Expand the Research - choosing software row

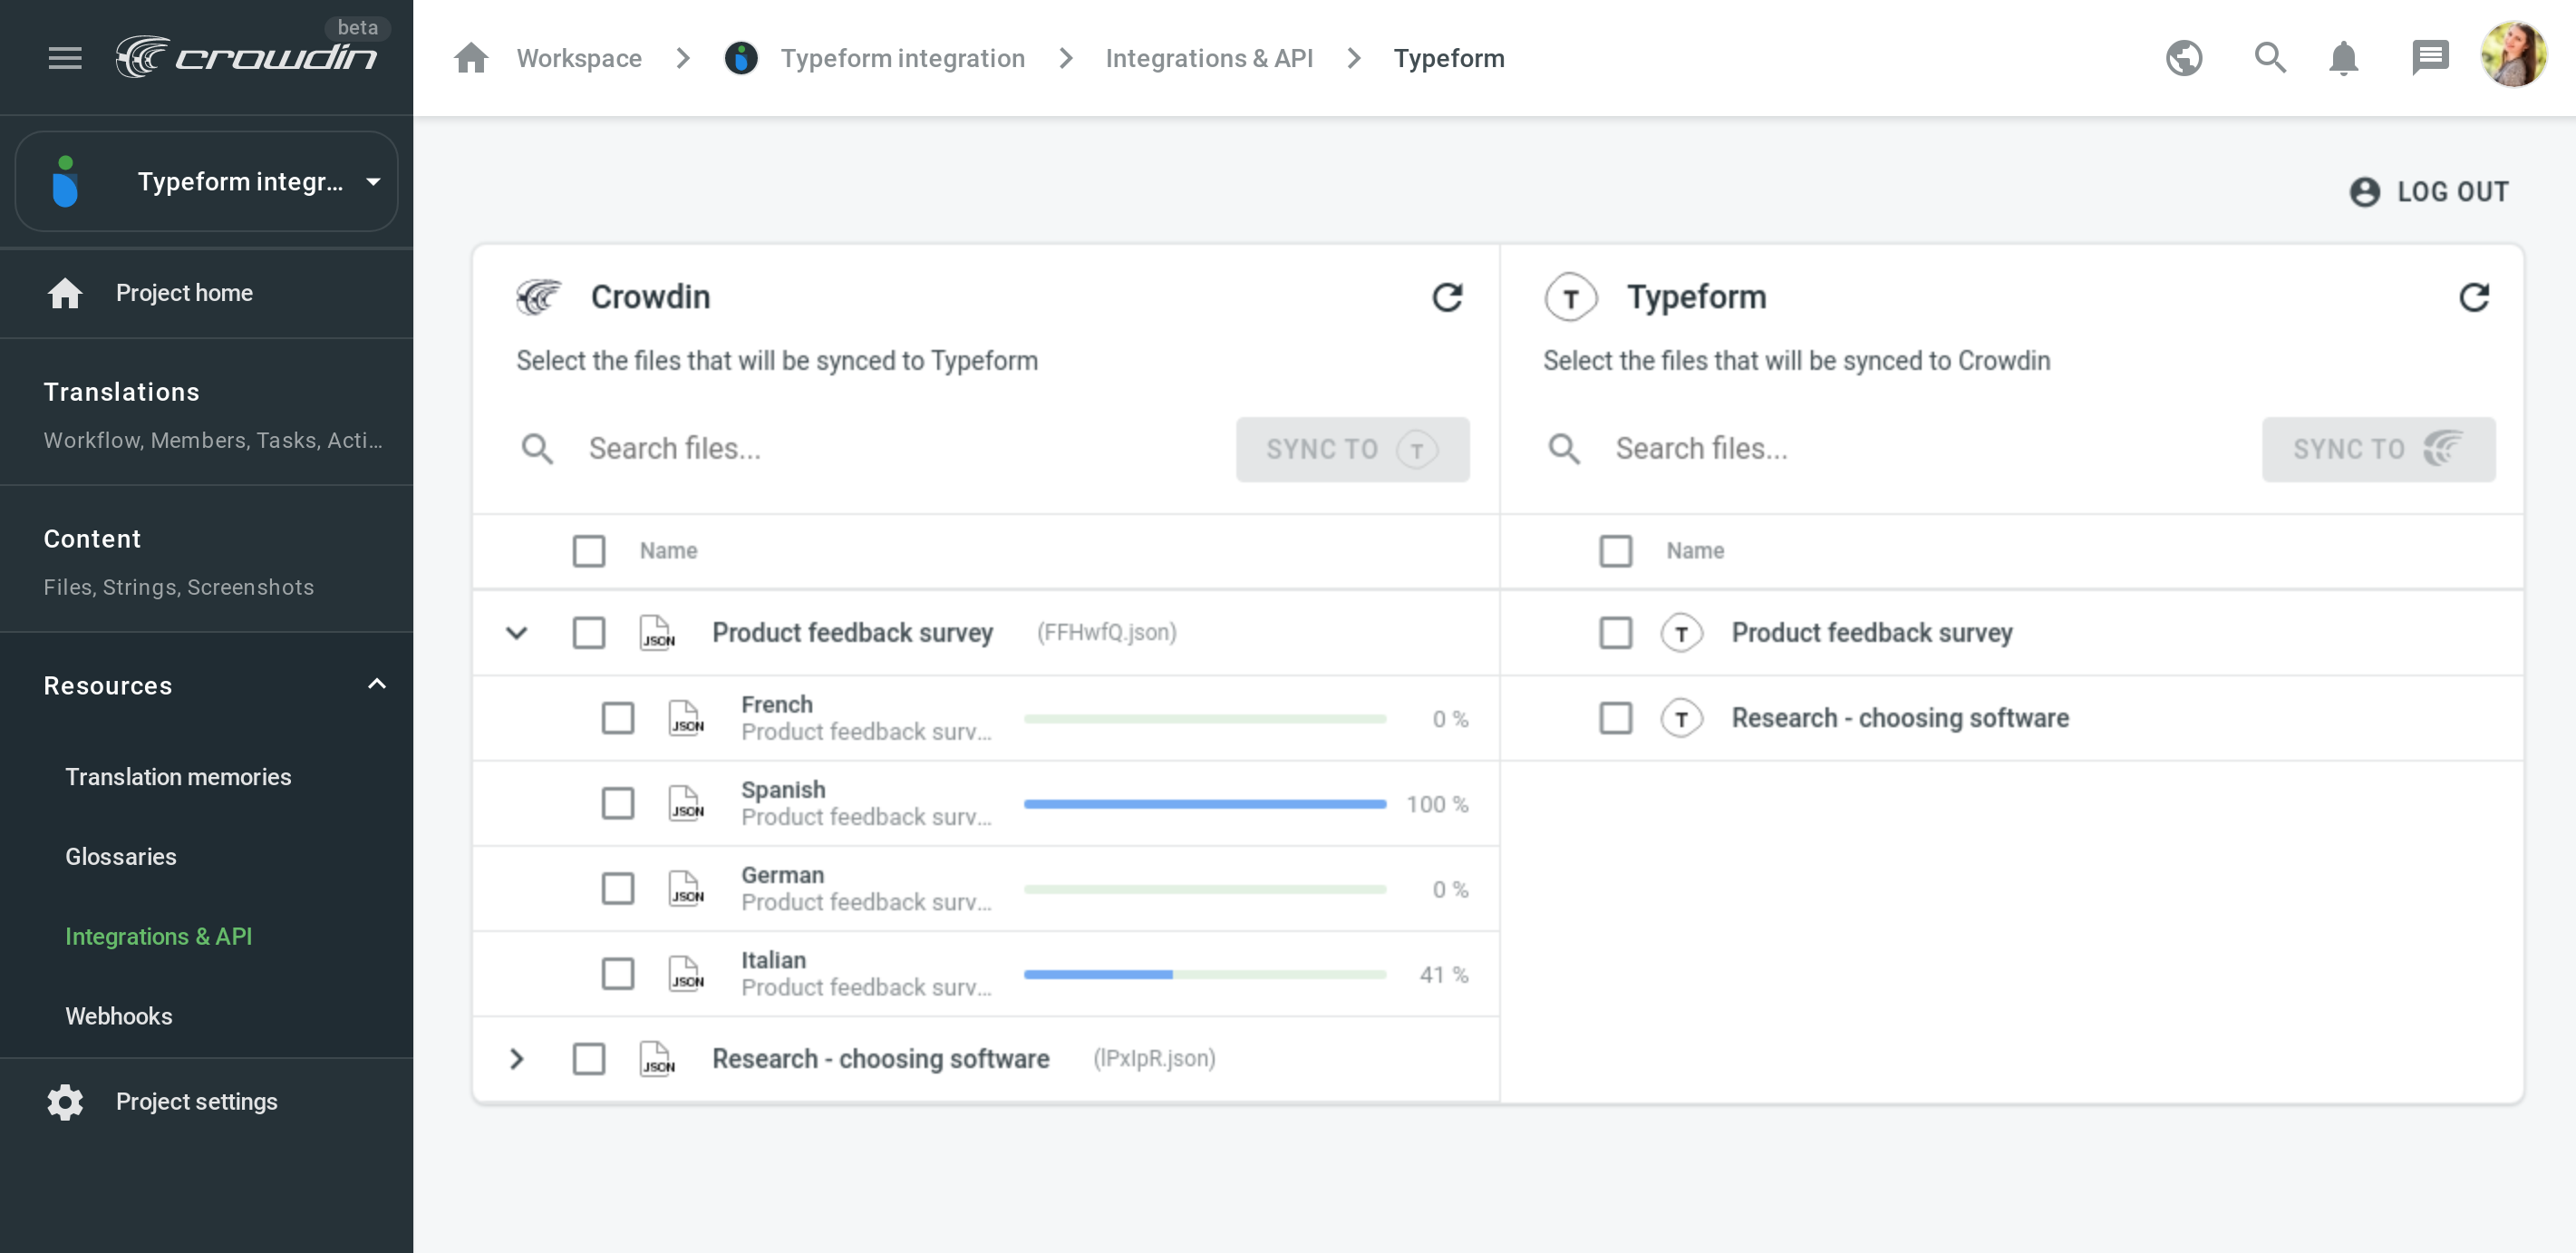516,1059
